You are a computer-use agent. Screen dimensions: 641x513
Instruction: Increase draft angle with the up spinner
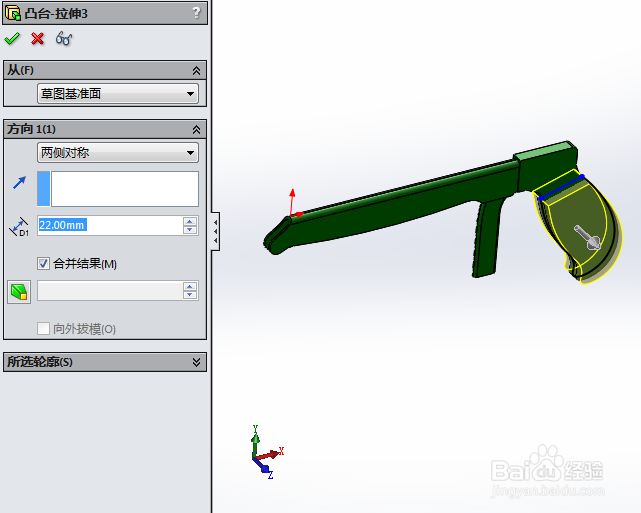190,286
